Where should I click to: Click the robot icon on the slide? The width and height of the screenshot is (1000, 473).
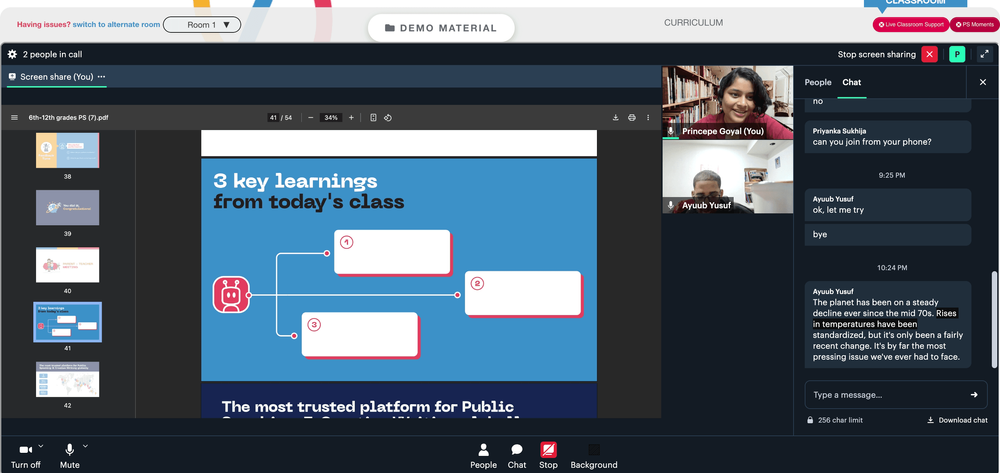231,295
